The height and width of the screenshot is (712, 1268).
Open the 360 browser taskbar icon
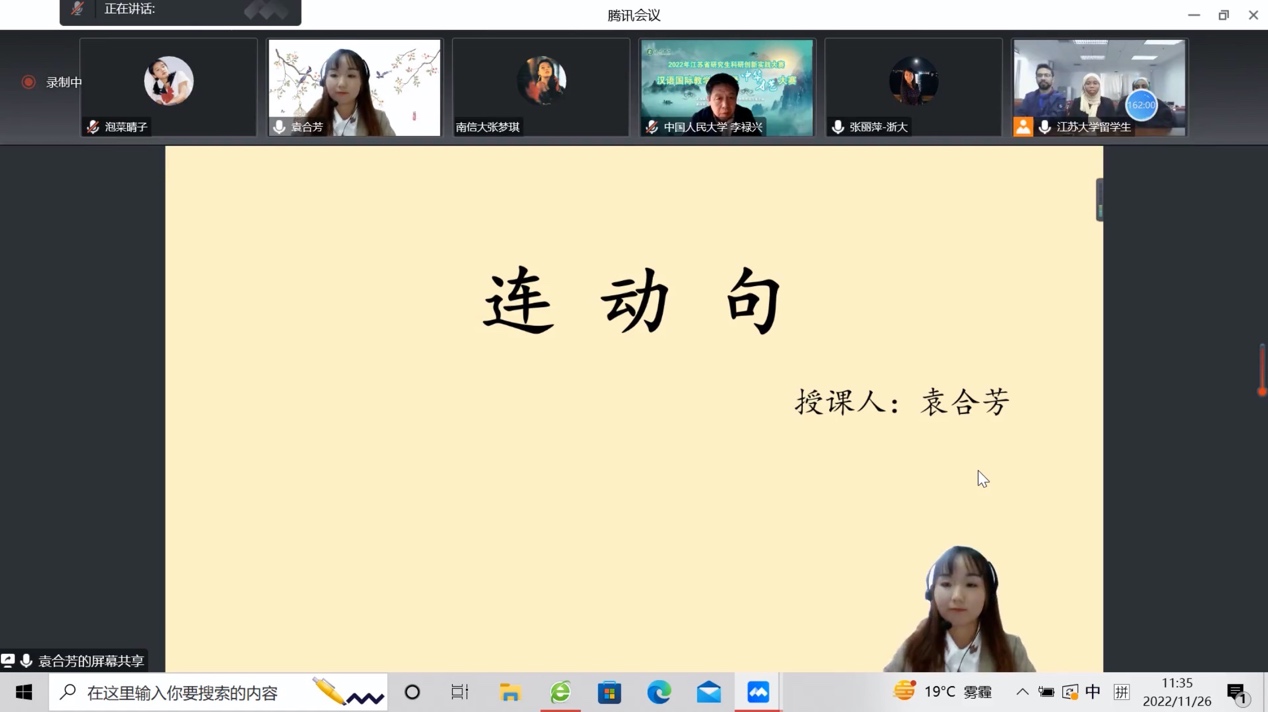pyautogui.click(x=560, y=692)
